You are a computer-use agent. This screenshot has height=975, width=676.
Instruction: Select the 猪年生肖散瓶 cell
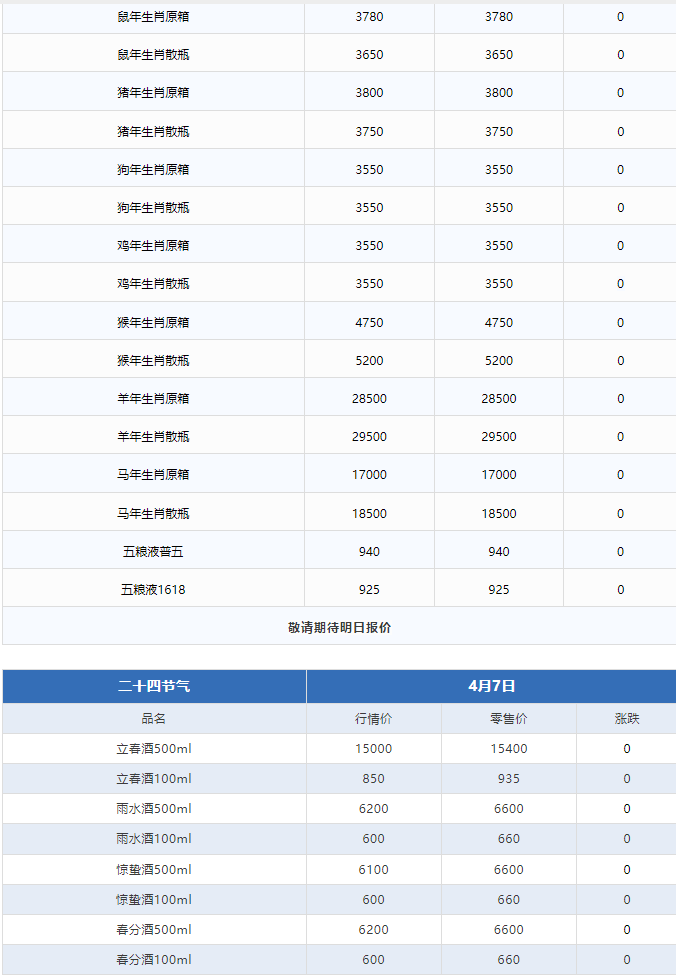click(153, 132)
